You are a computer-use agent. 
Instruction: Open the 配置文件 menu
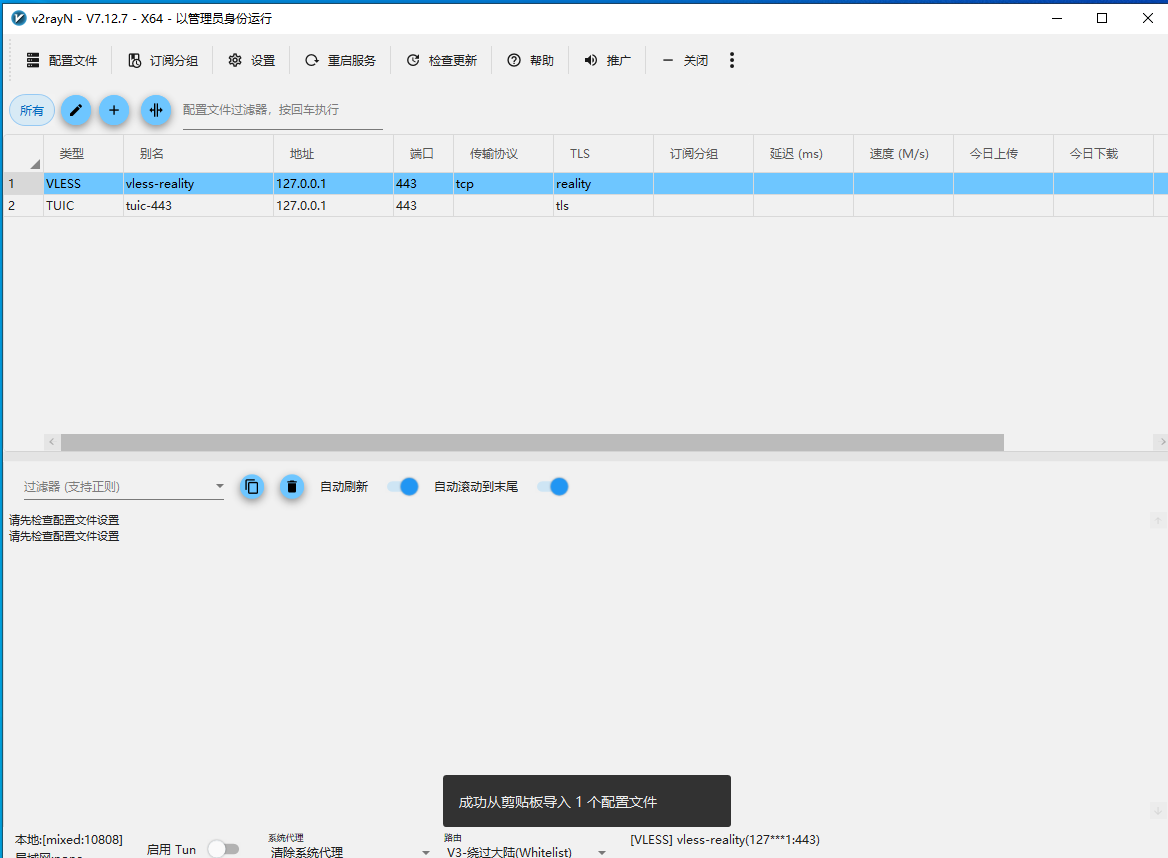(x=62, y=61)
